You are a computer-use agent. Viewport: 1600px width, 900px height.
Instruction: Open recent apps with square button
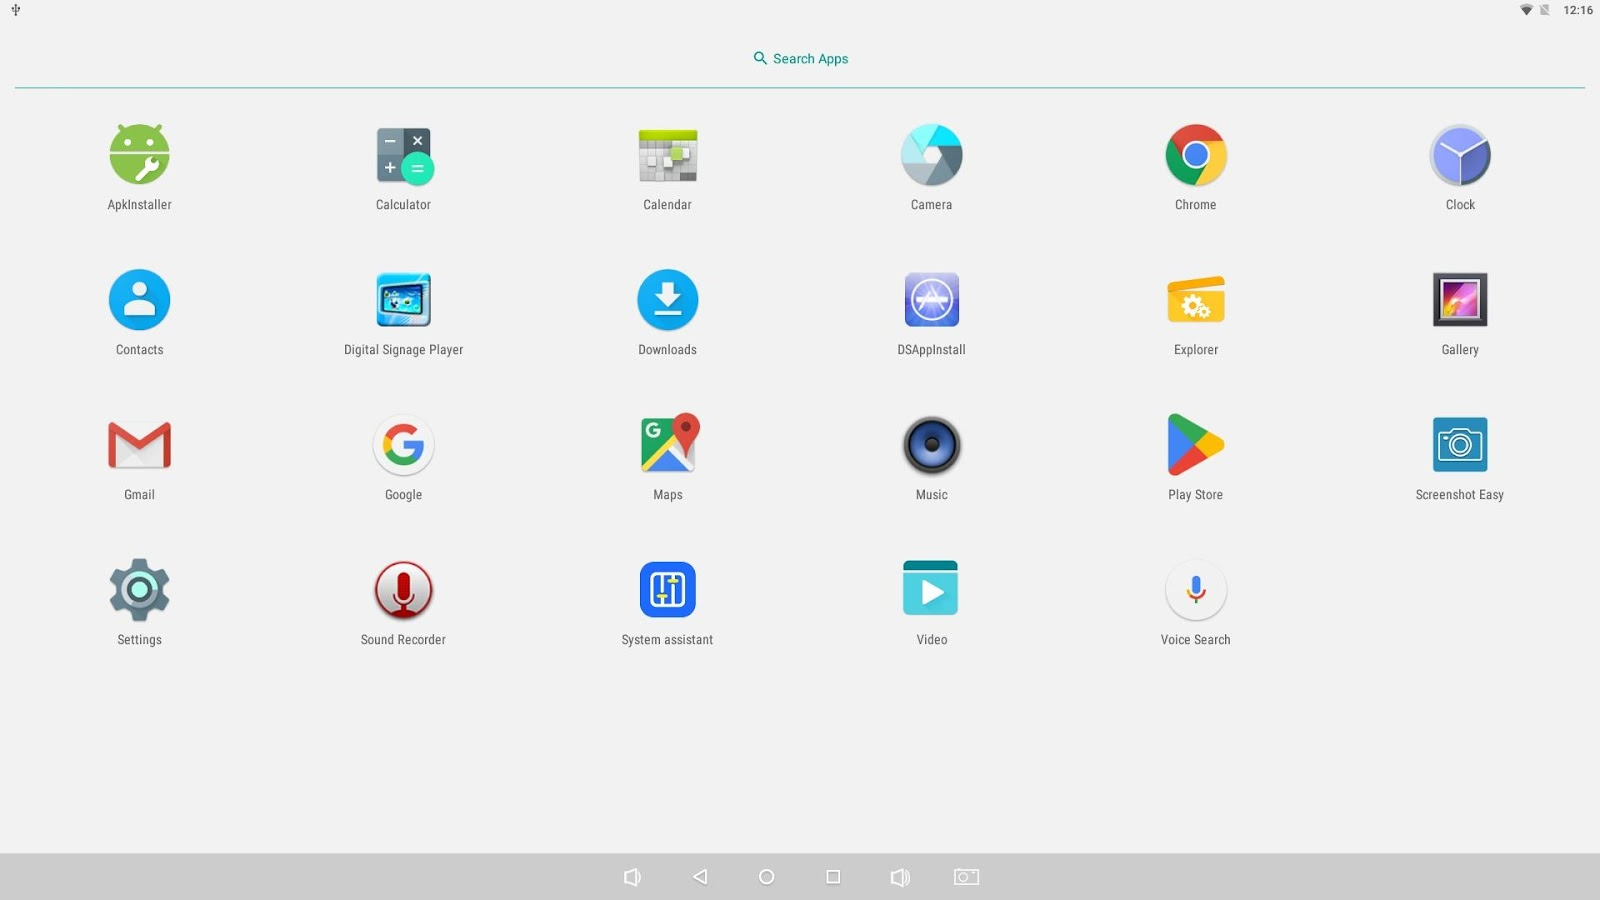(x=833, y=877)
